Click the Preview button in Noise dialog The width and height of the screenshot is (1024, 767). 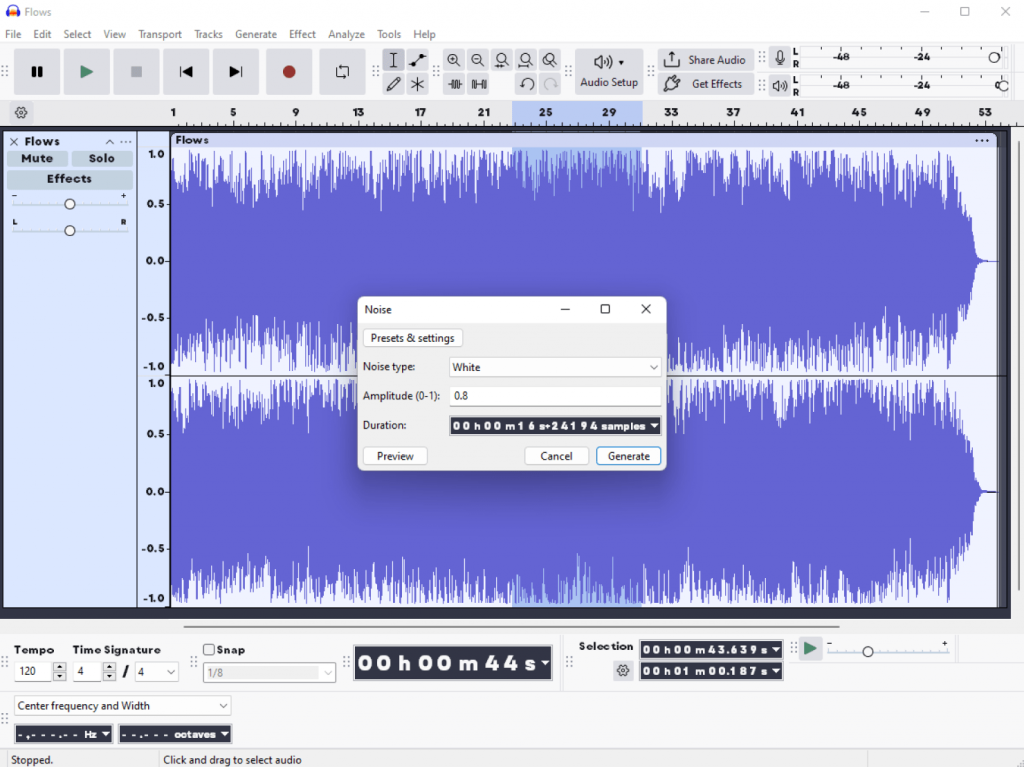[x=395, y=456]
